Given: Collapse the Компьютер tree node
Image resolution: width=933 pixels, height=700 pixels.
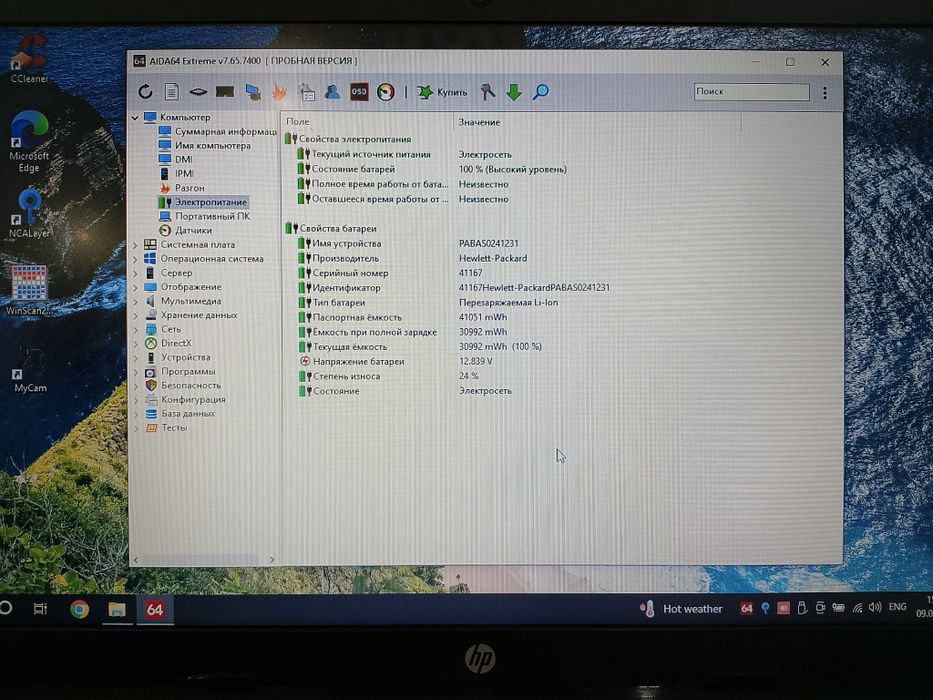Looking at the screenshot, I should pyautogui.click(x=135, y=118).
